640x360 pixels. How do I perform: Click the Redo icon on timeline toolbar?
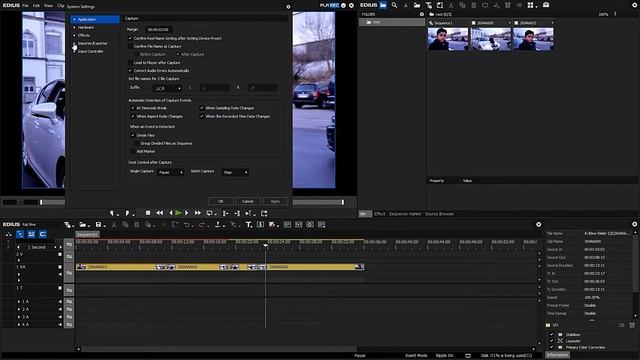point(201,224)
